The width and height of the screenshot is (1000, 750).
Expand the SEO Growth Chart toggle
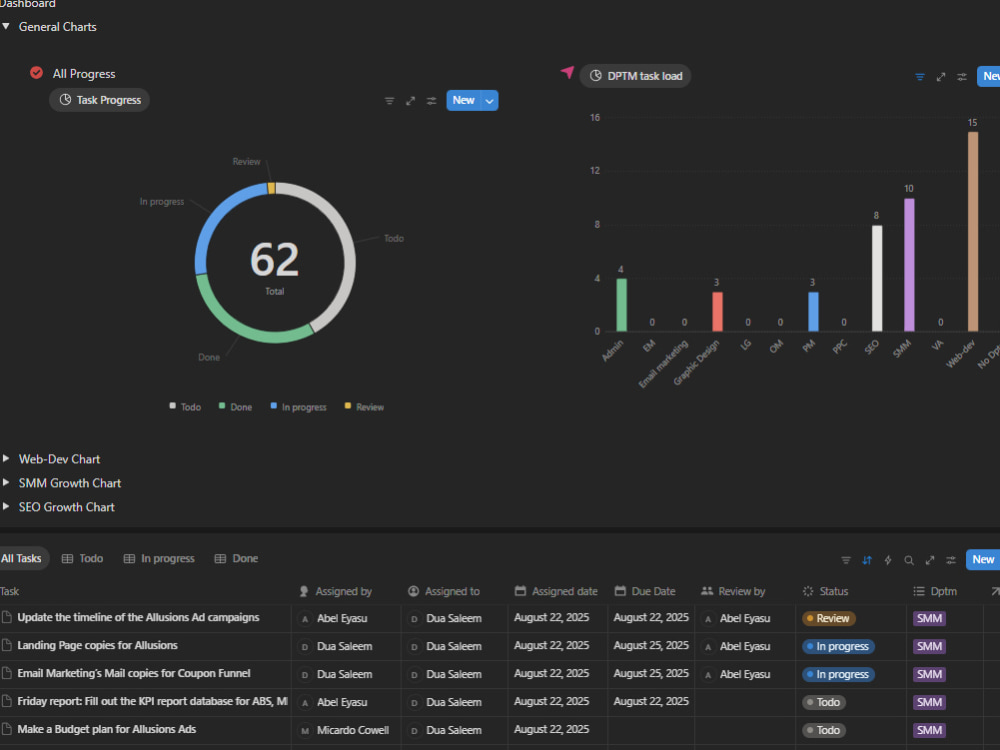tap(6, 506)
